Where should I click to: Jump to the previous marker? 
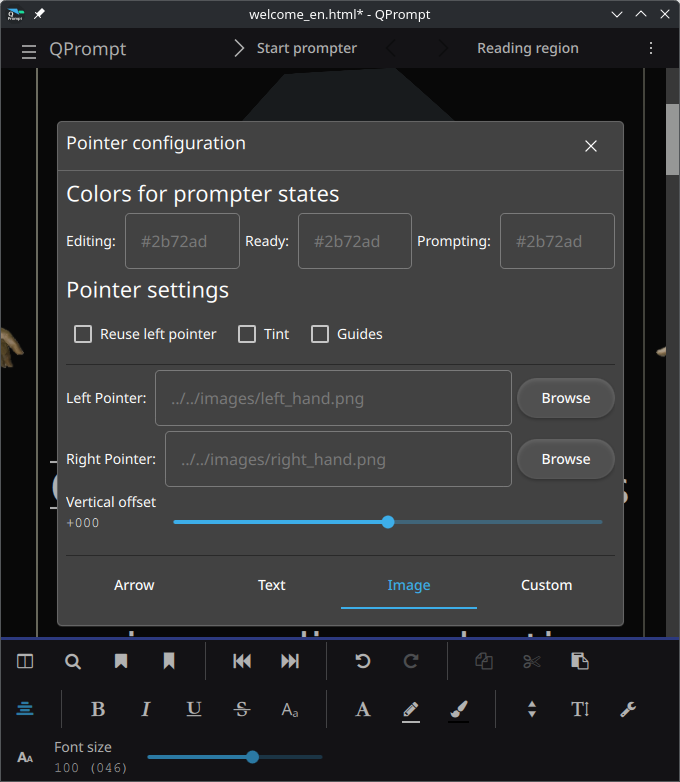[242, 661]
